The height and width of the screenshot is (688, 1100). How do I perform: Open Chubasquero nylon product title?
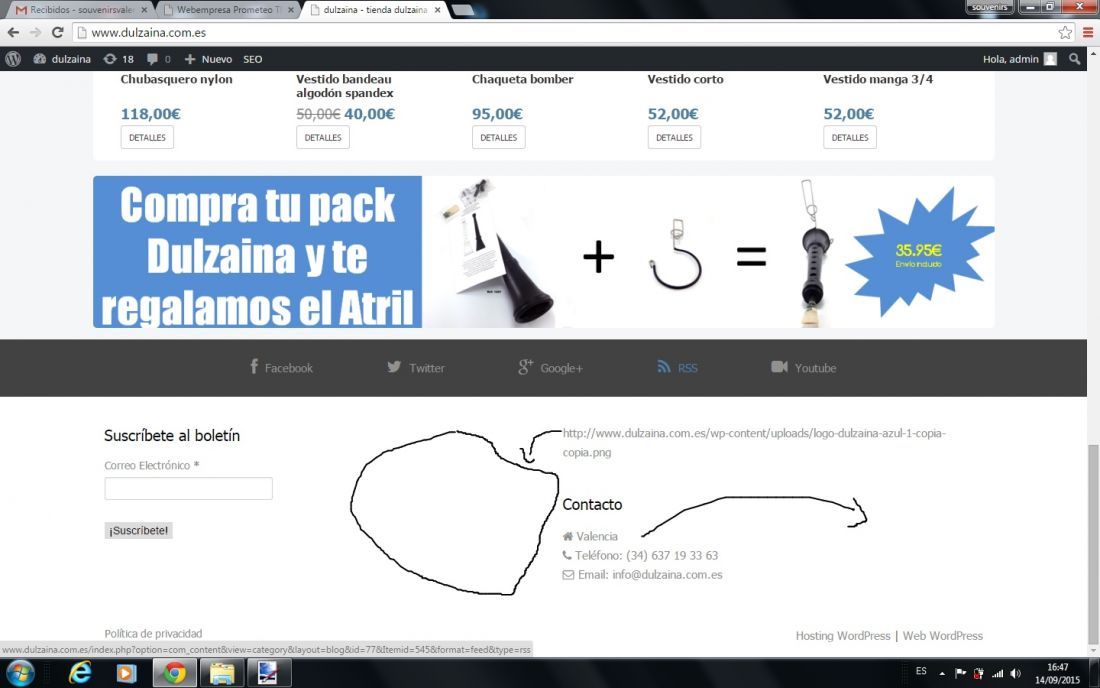(x=176, y=79)
